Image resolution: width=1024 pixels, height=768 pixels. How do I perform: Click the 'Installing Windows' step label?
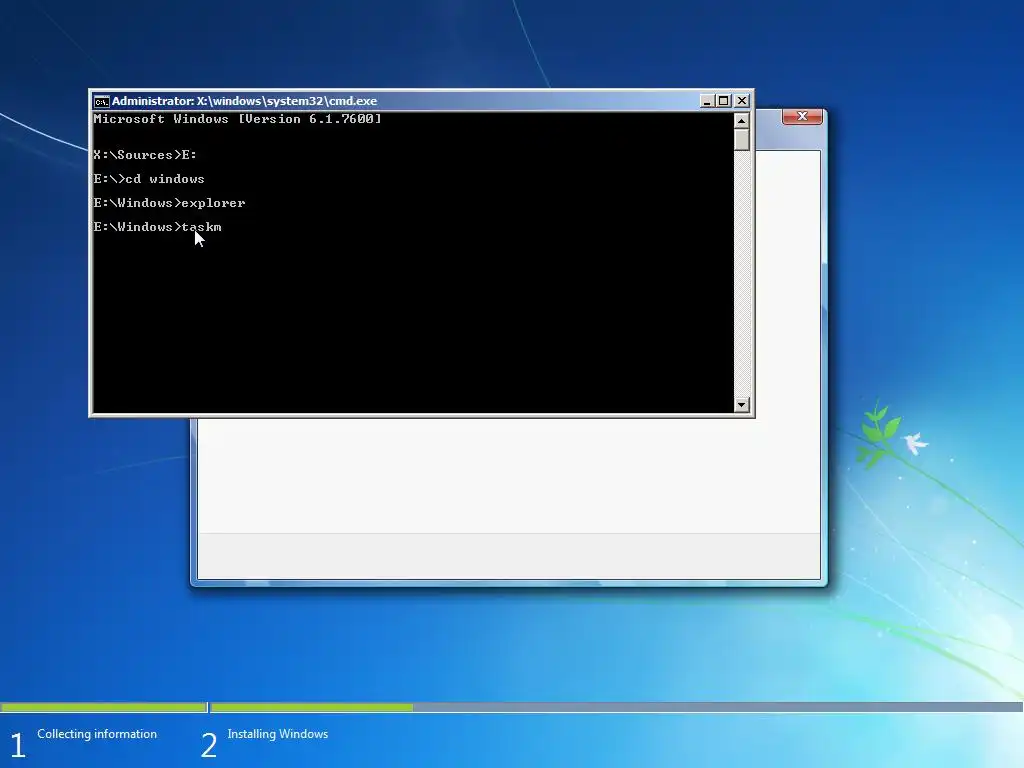click(278, 734)
